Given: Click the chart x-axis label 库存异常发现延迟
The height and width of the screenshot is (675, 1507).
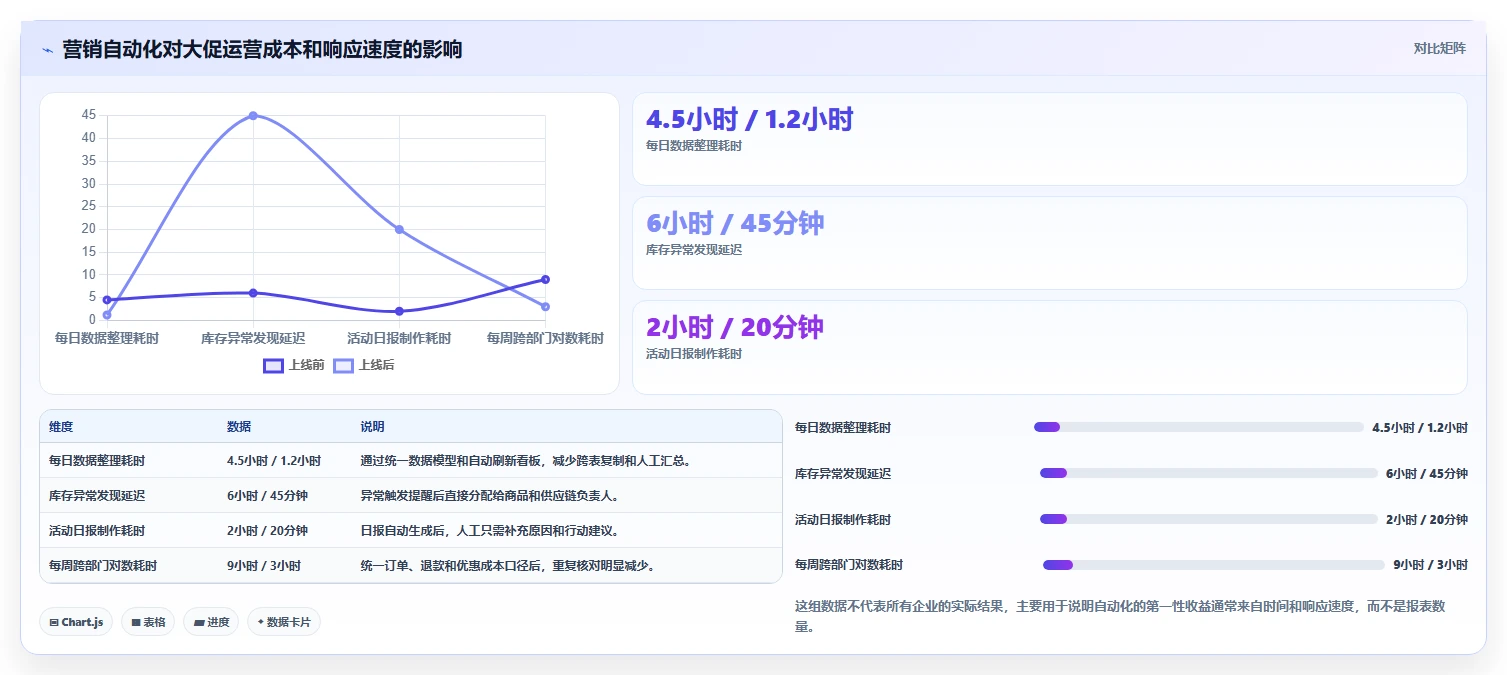Looking at the screenshot, I should pyautogui.click(x=253, y=339).
